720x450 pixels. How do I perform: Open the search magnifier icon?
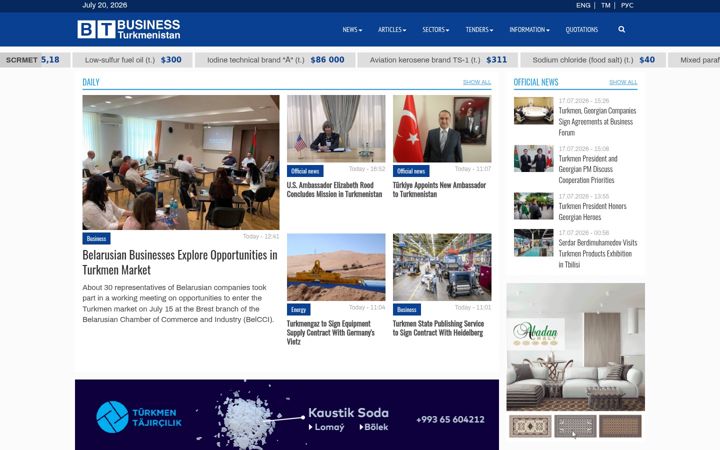click(x=621, y=29)
